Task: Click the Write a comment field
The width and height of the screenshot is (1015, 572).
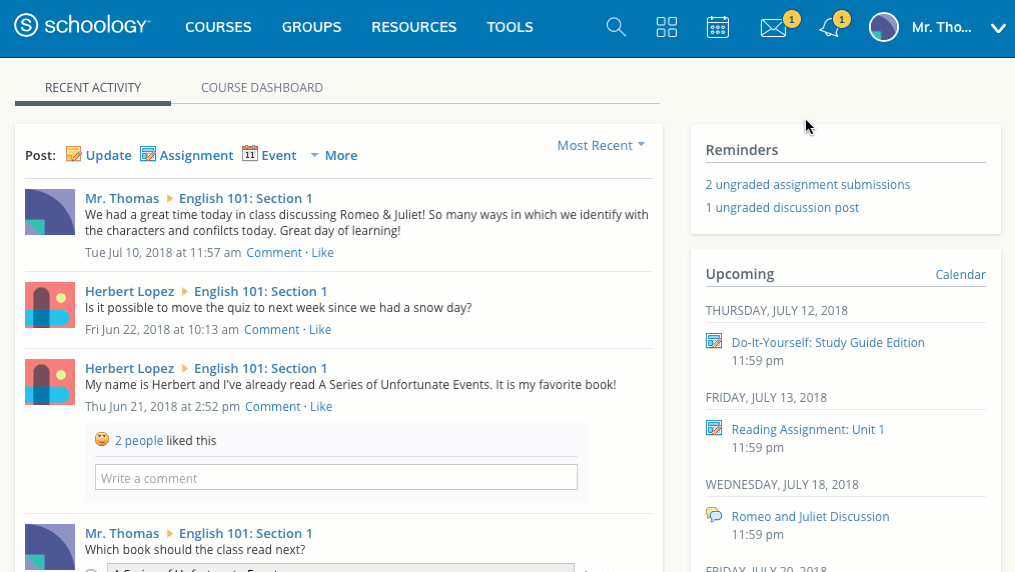Action: (x=336, y=478)
